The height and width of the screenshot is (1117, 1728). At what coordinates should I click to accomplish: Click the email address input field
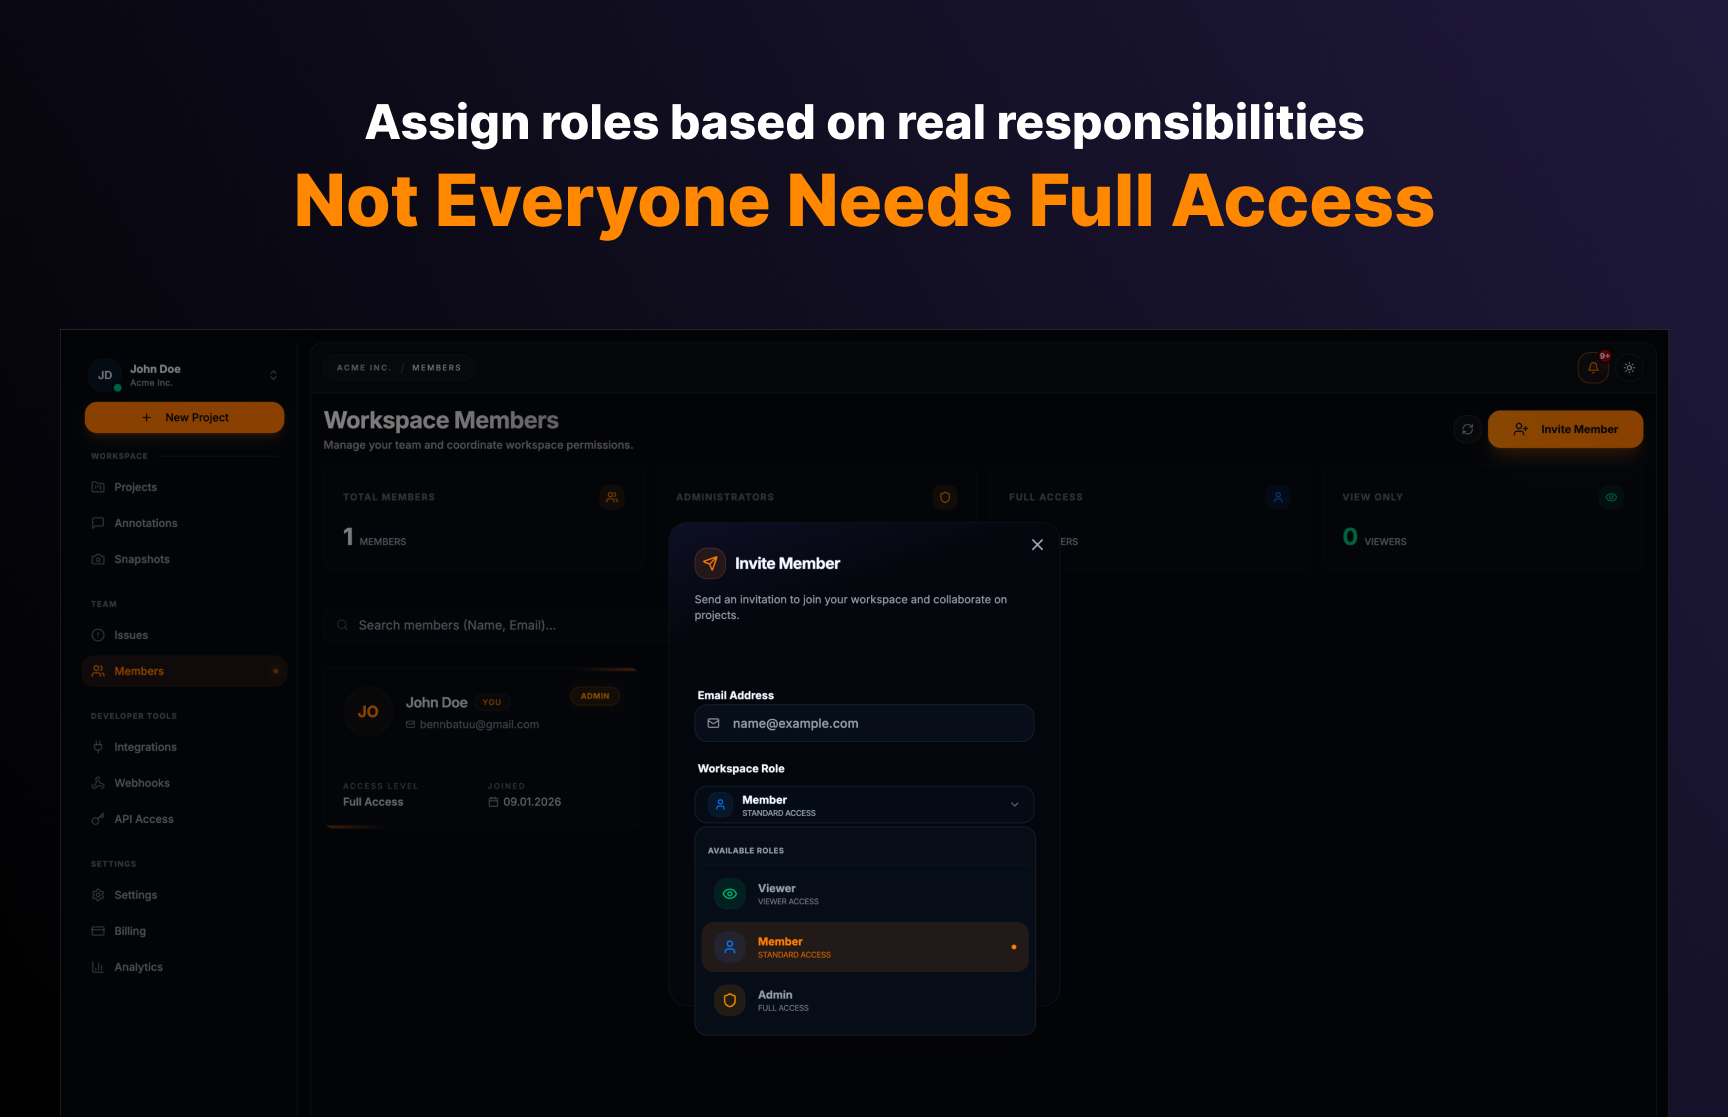coord(863,723)
